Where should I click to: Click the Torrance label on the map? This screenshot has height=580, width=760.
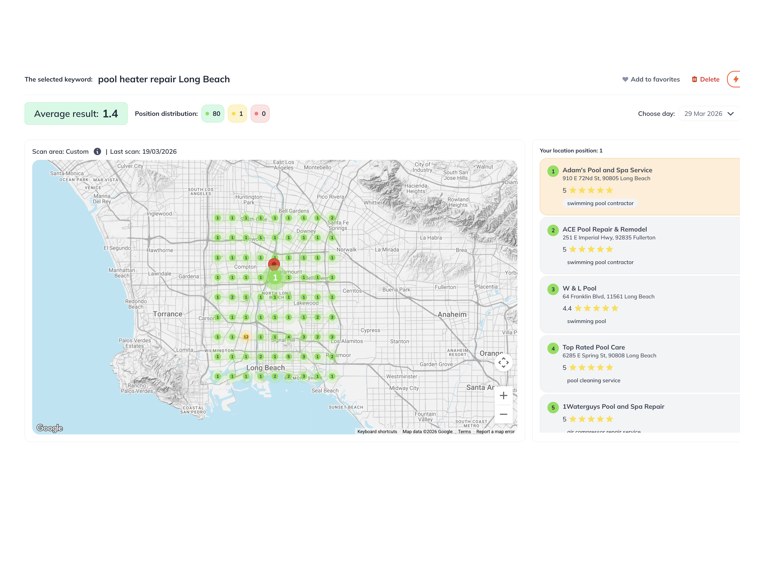pyautogui.click(x=168, y=314)
